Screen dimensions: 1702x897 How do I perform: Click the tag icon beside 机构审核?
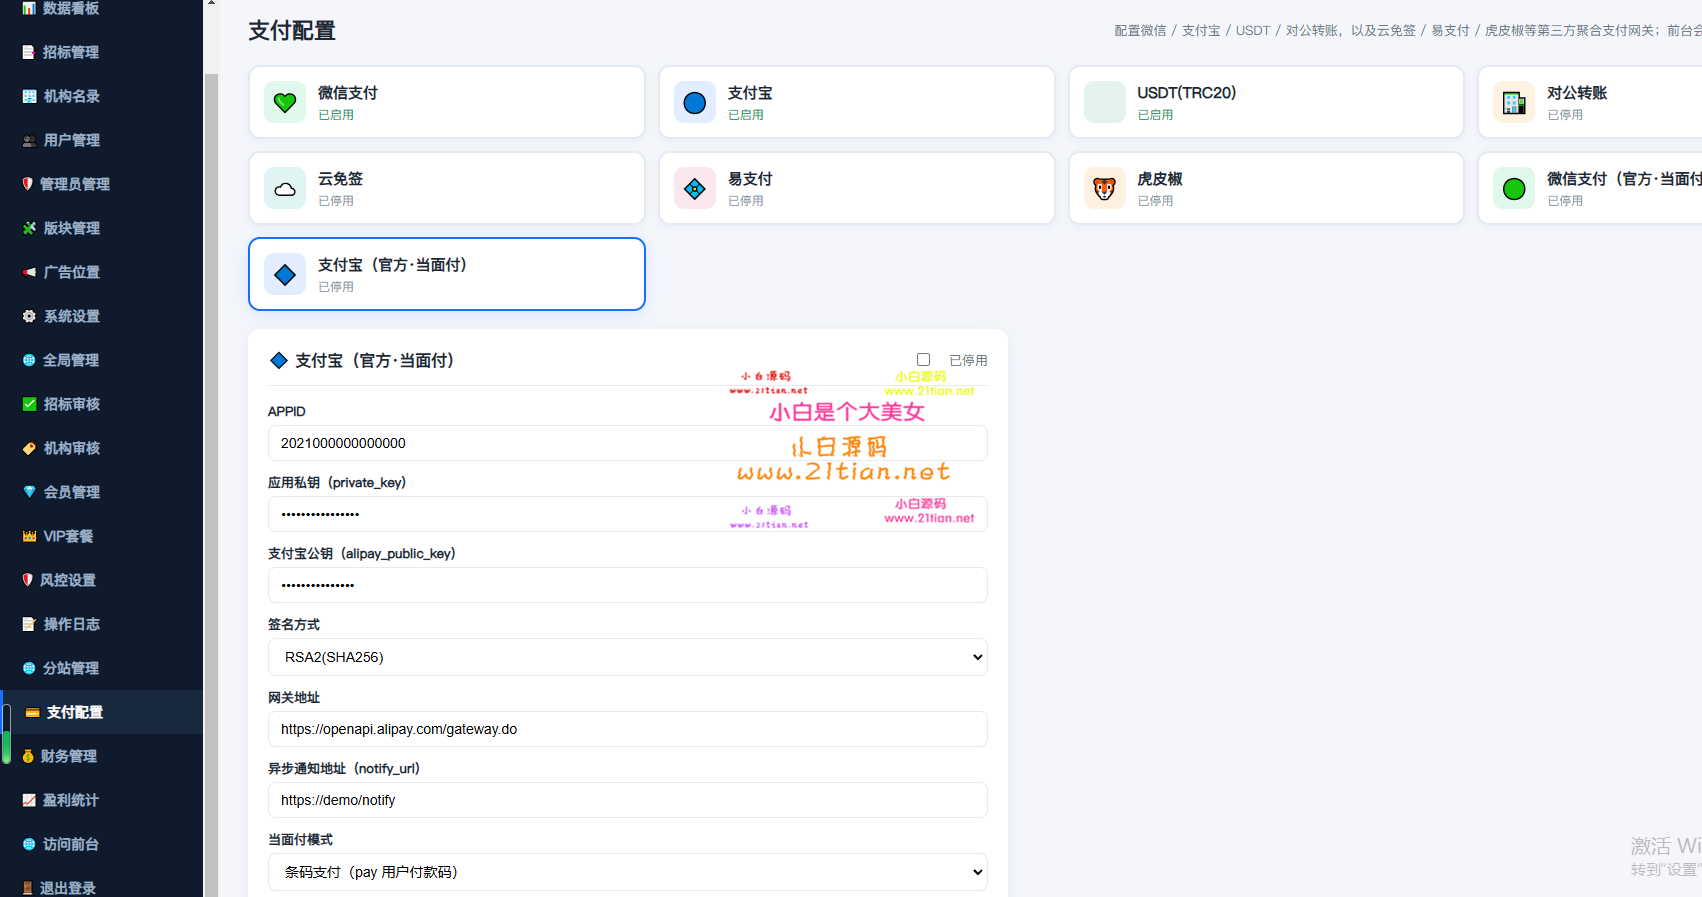[x=29, y=448]
